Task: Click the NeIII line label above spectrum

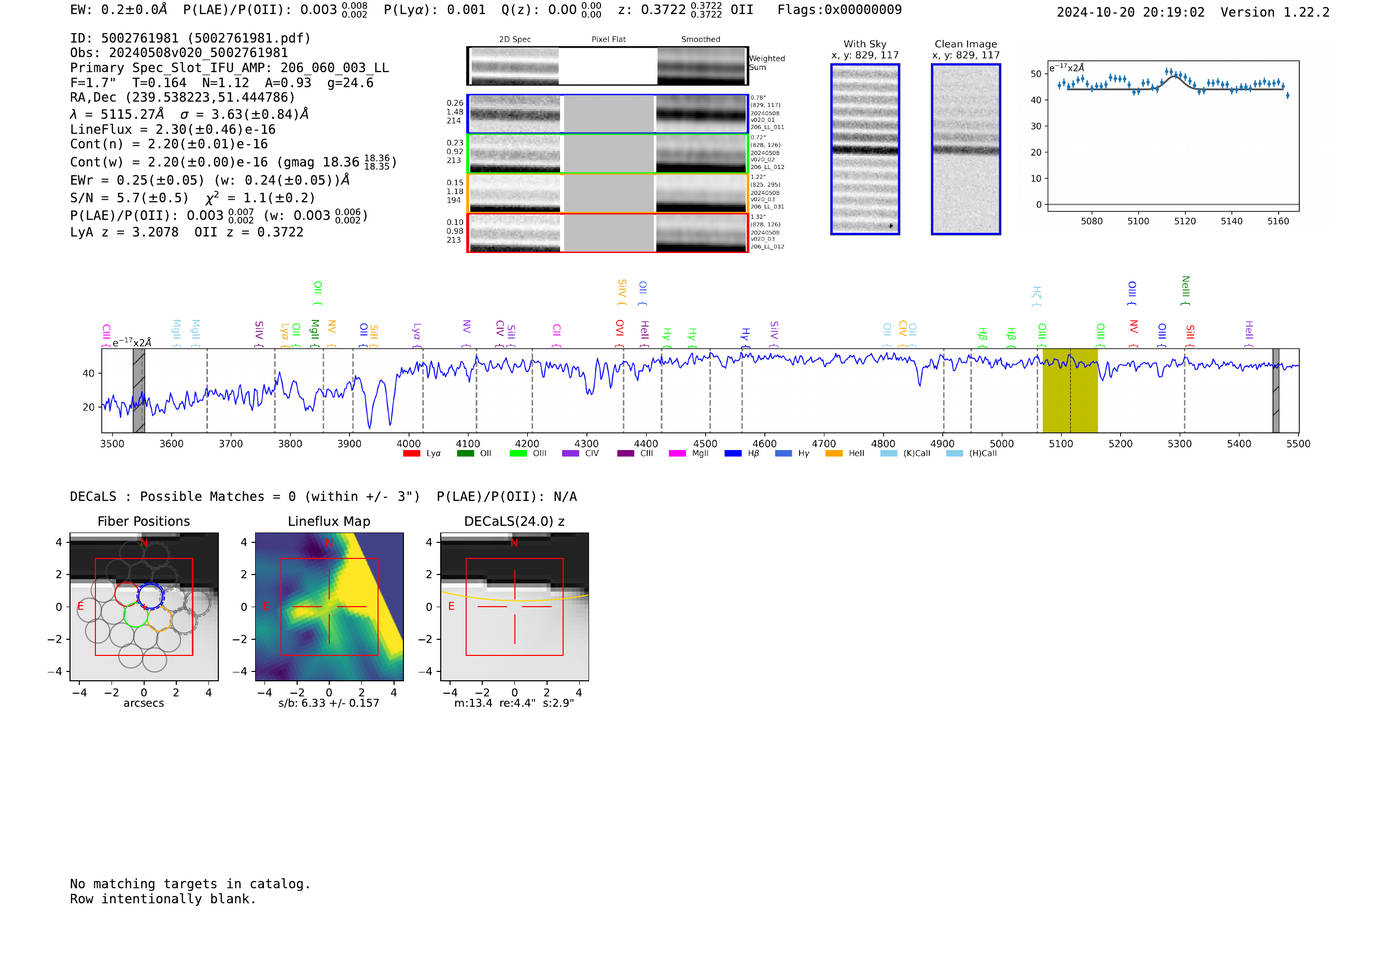Action: pos(1185,288)
